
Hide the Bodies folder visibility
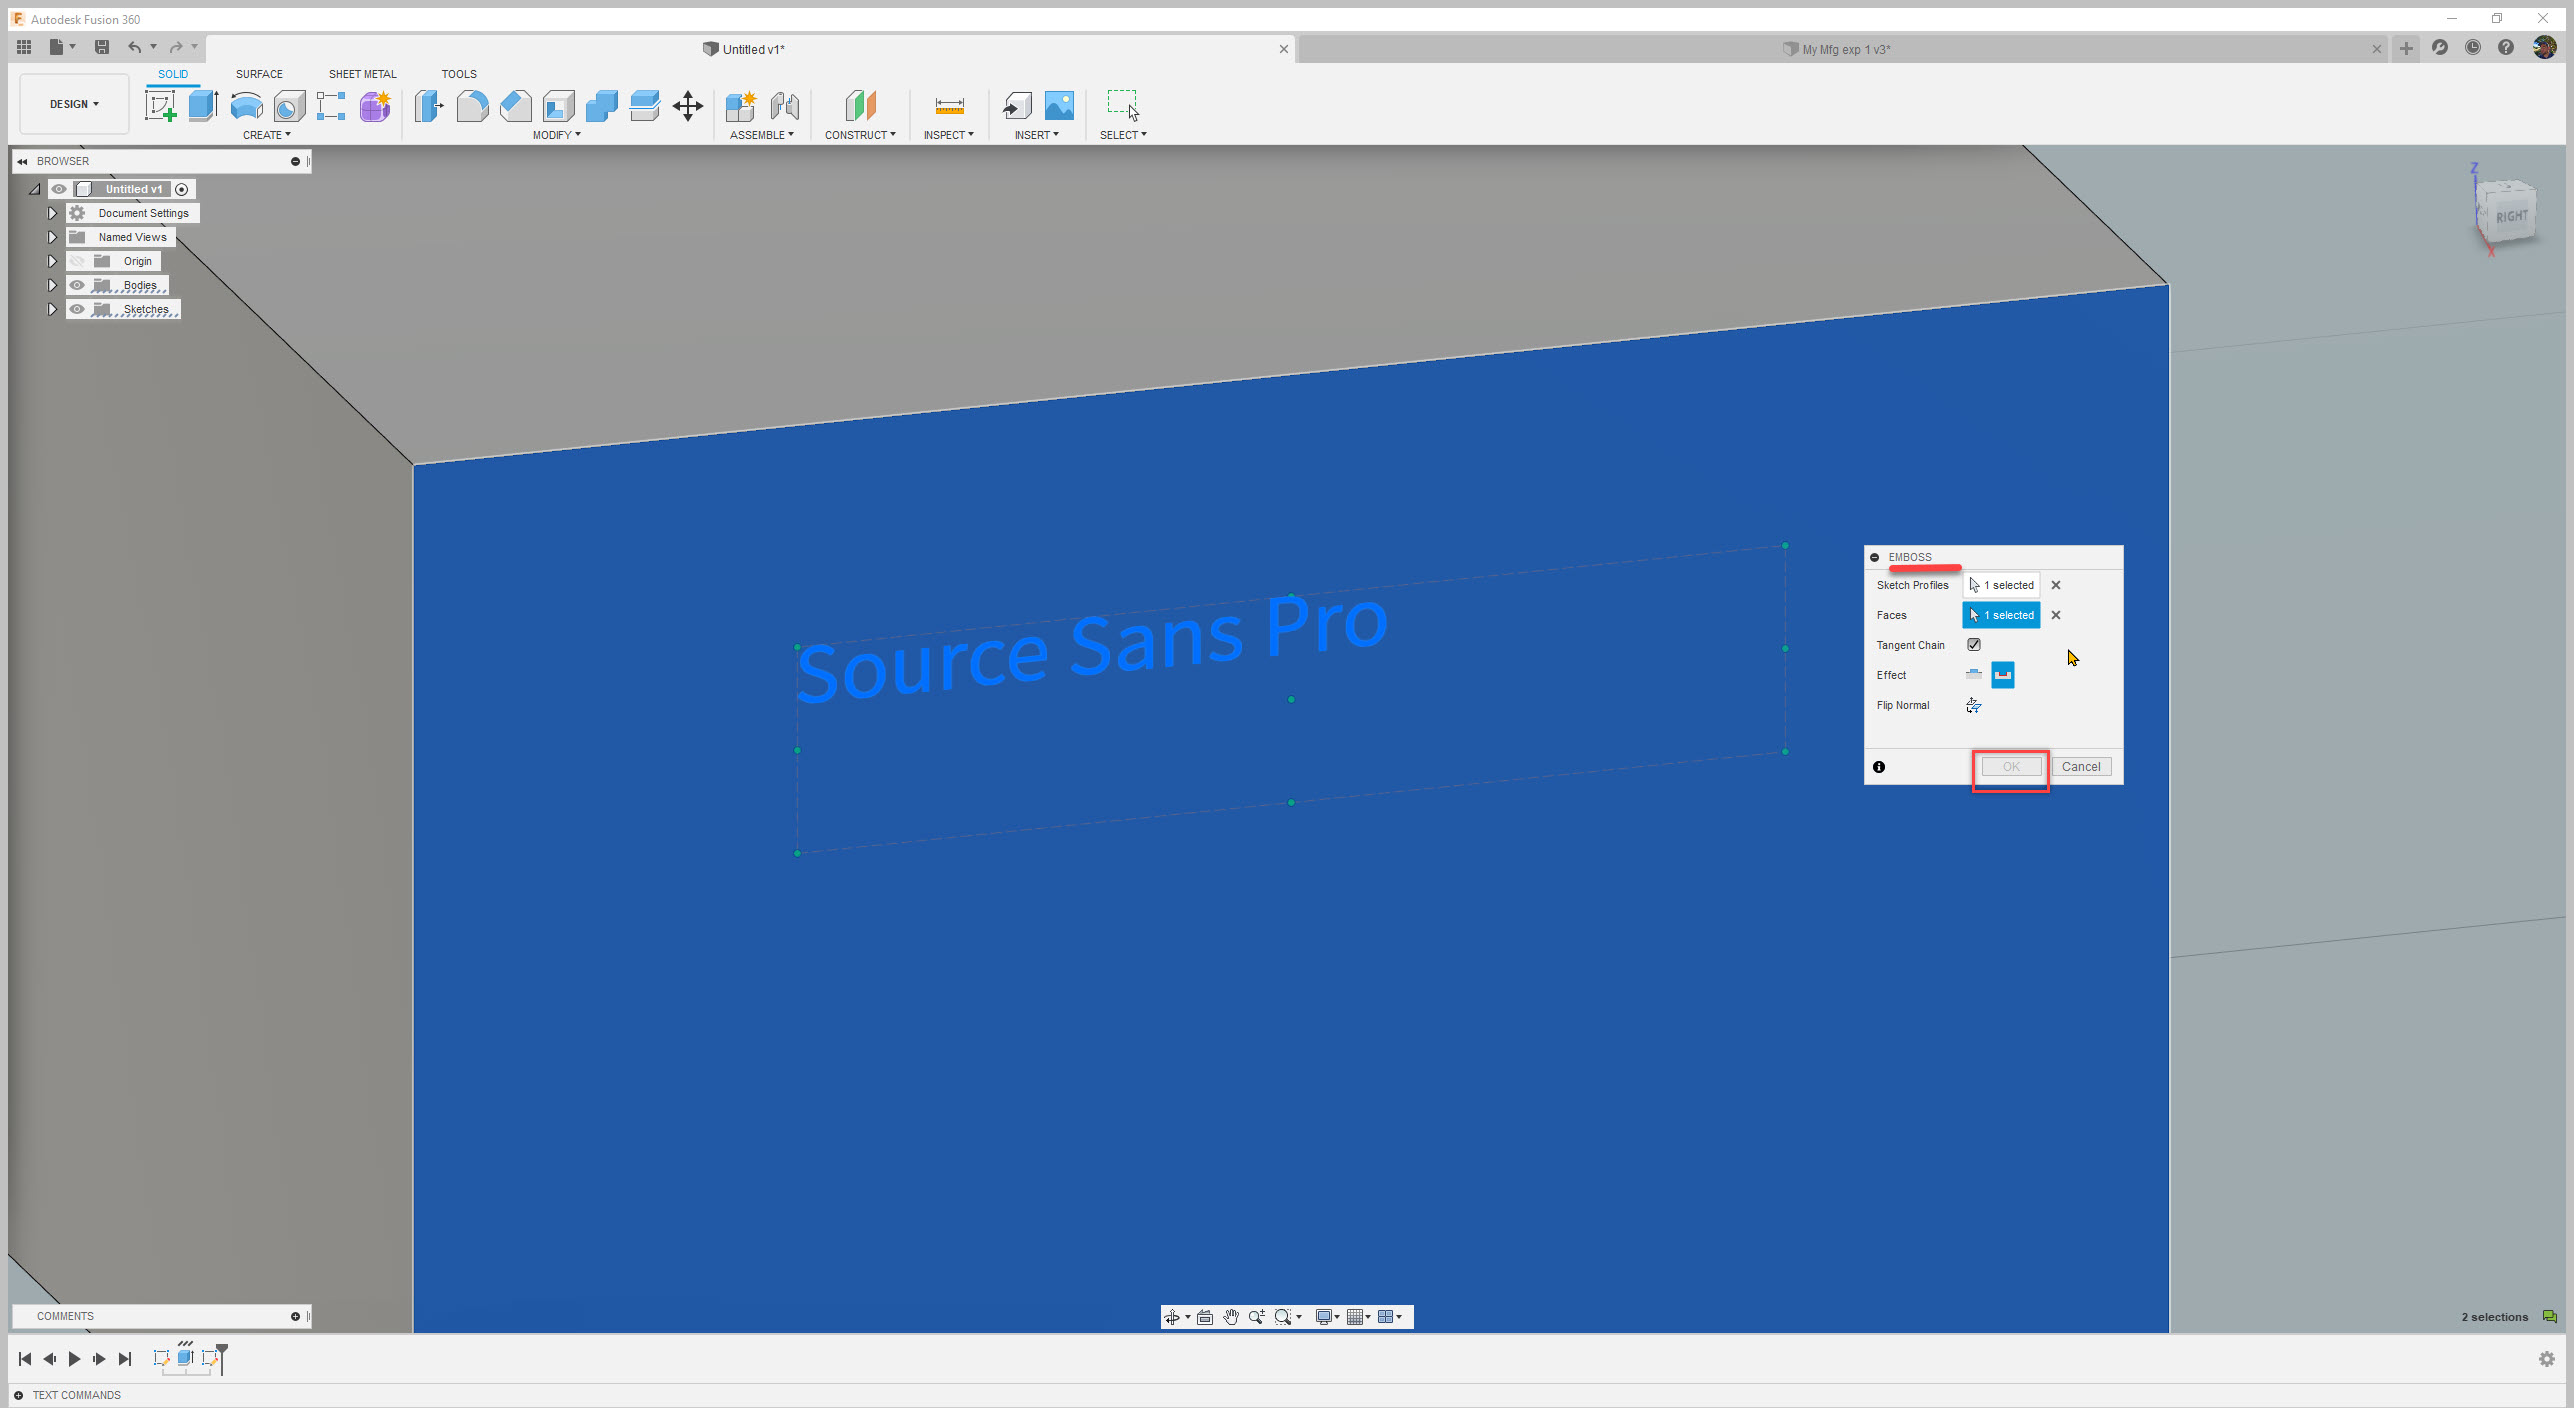[77, 285]
